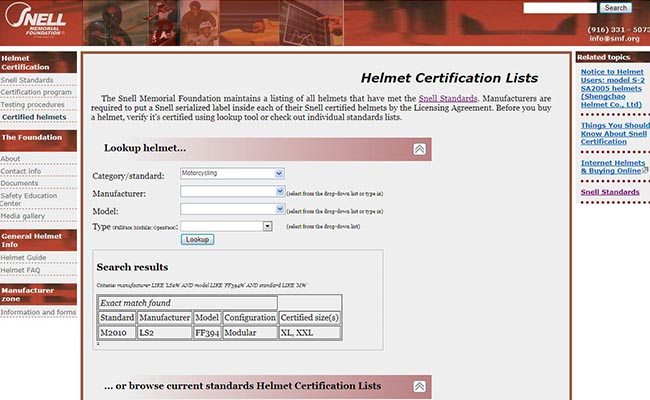
Task: Click The Foundation sidebar header
Action: click(x=38, y=141)
